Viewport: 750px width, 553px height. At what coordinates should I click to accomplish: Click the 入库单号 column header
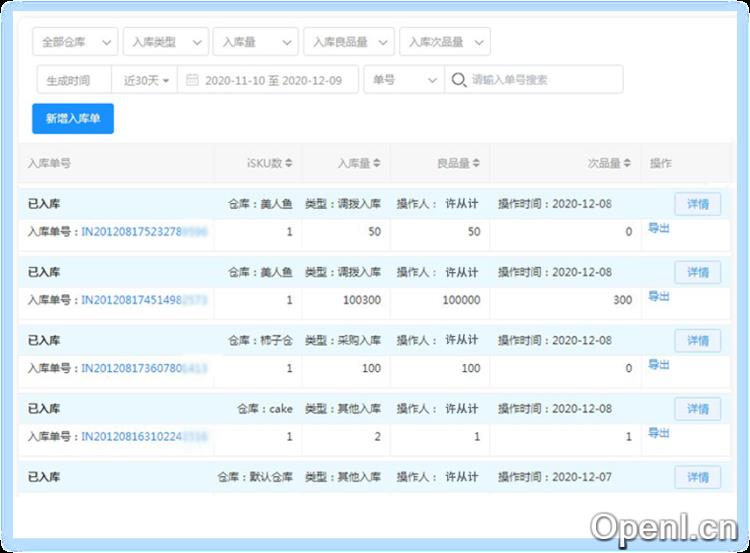49,163
